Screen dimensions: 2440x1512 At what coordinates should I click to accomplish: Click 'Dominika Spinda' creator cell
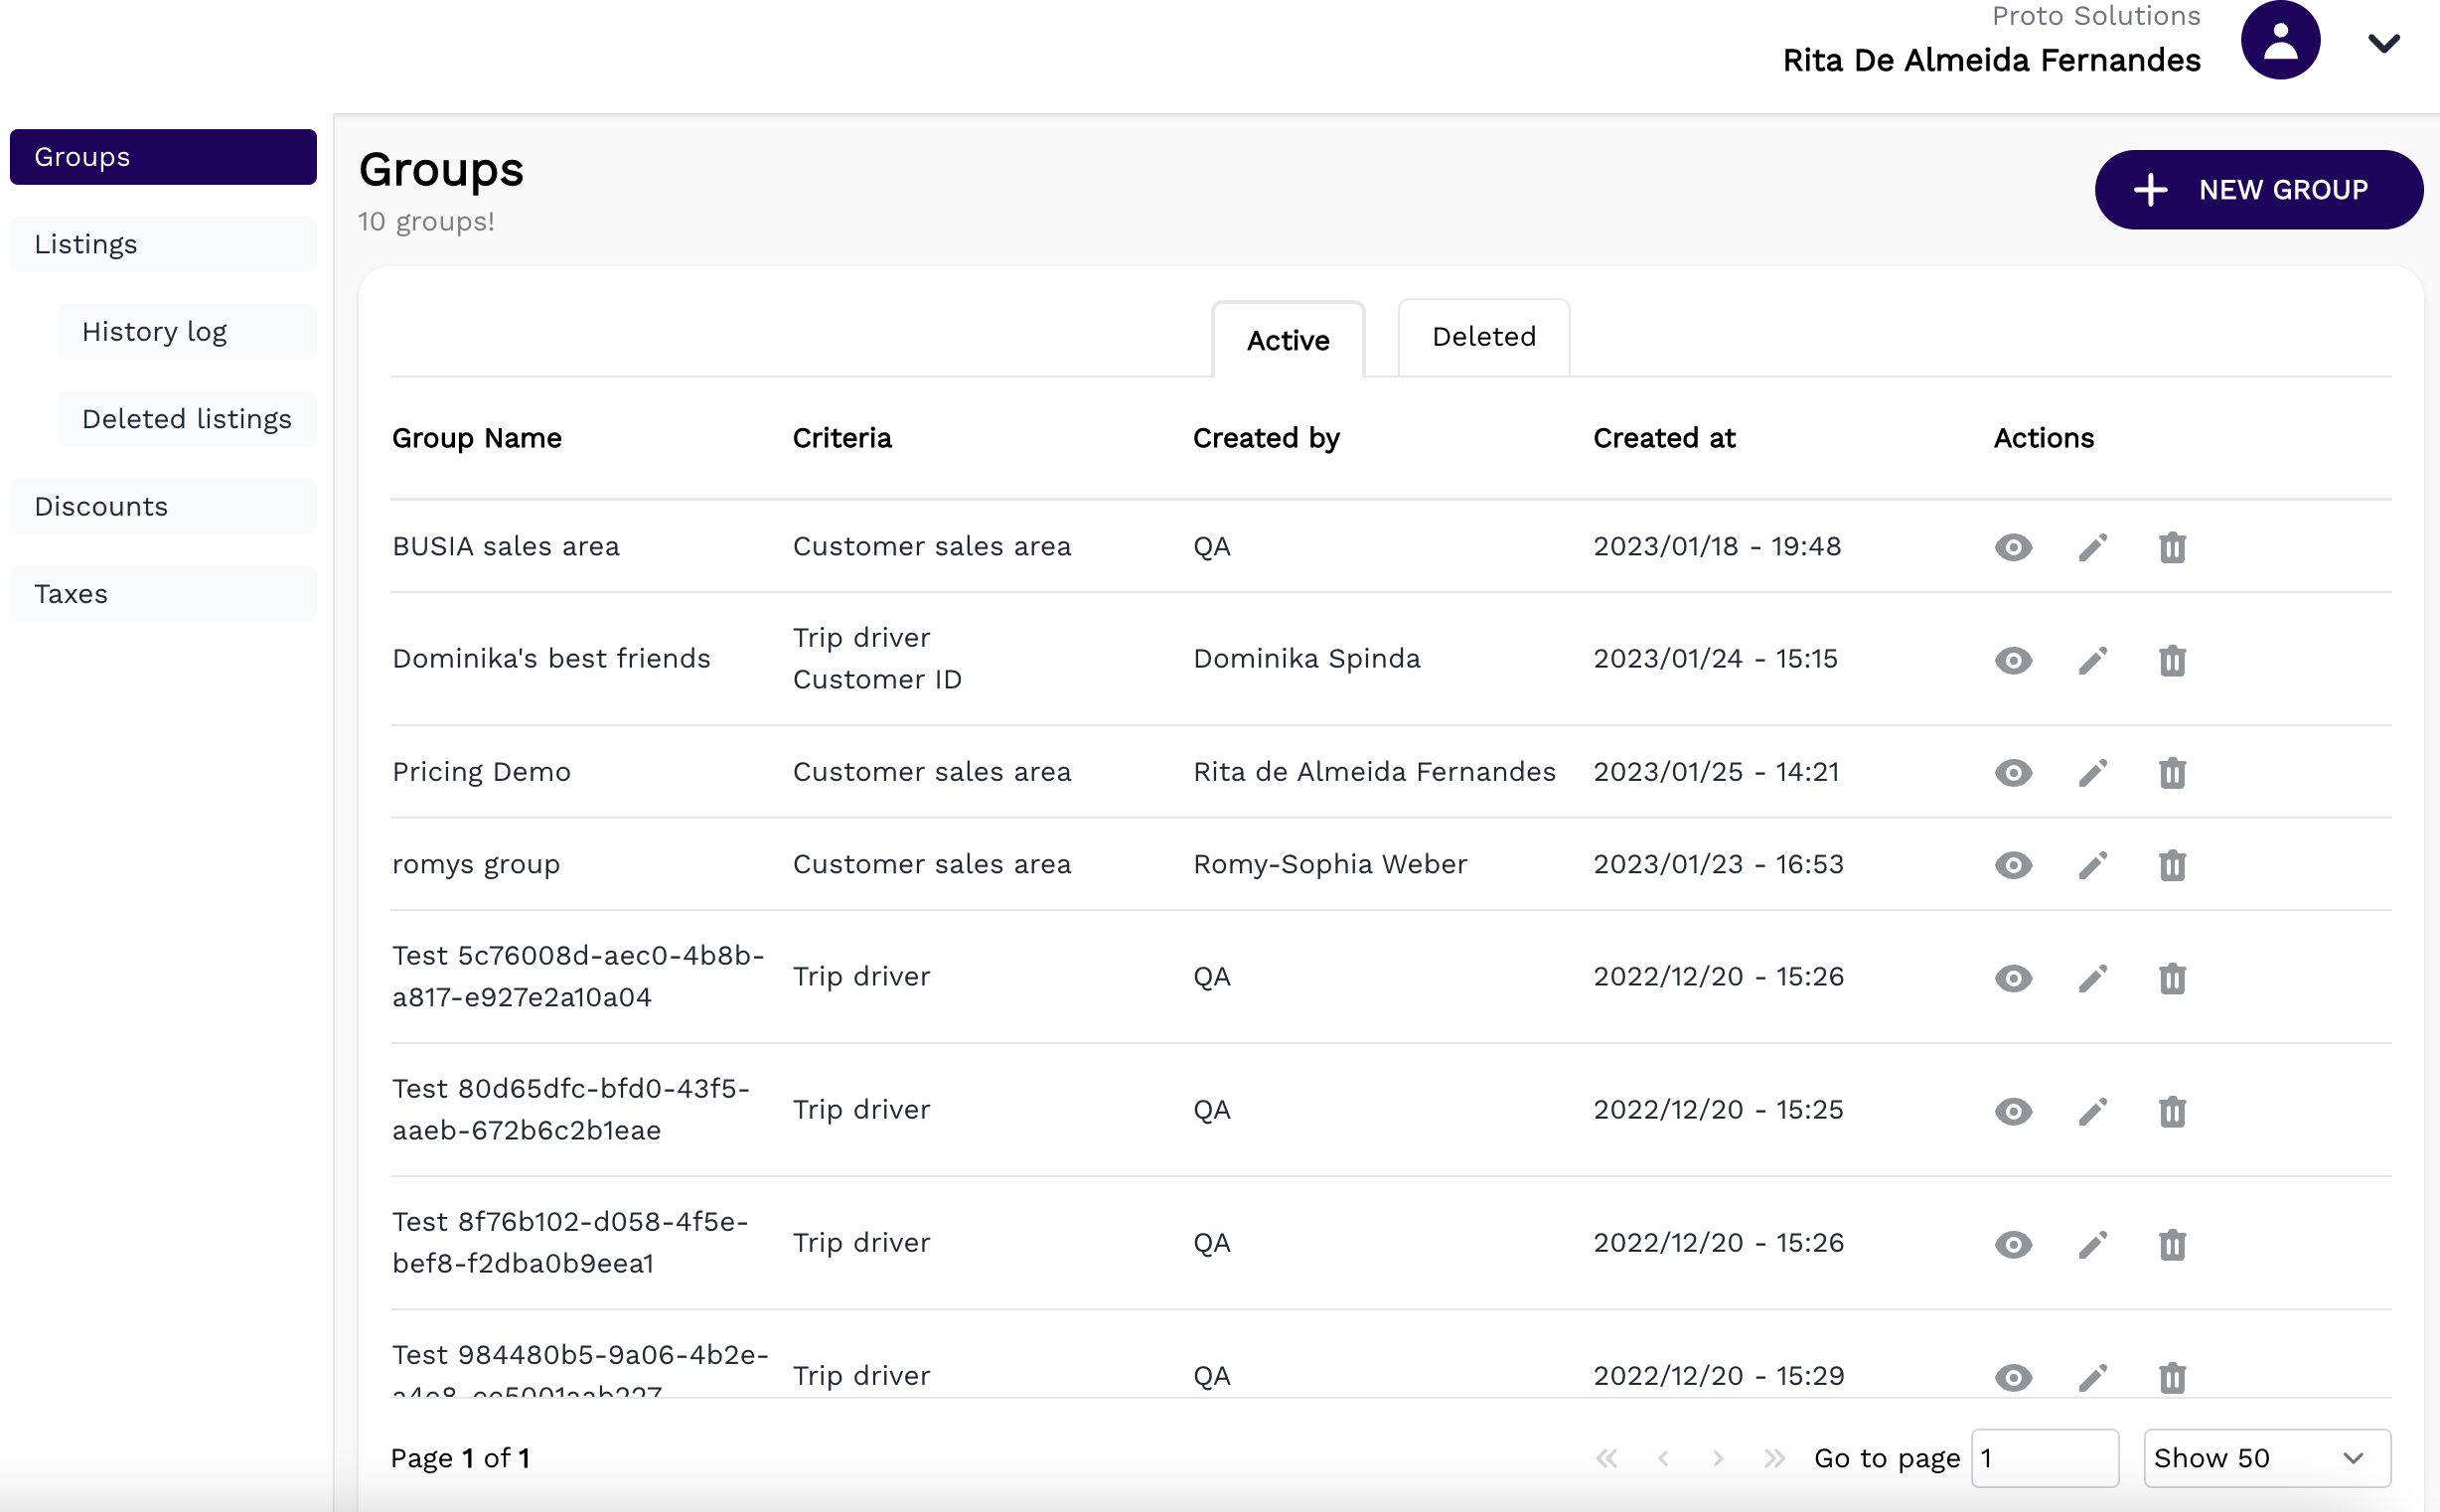(1306, 658)
